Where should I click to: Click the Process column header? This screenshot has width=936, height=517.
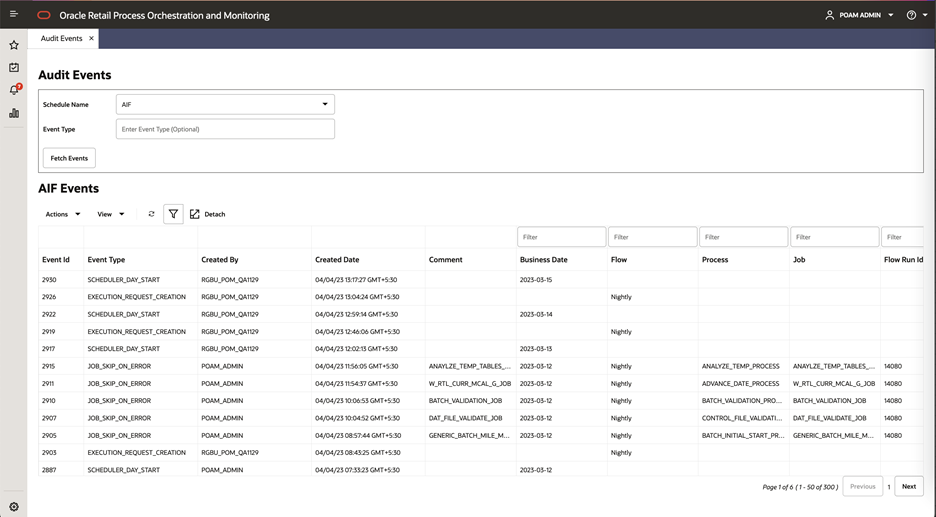click(x=715, y=260)
